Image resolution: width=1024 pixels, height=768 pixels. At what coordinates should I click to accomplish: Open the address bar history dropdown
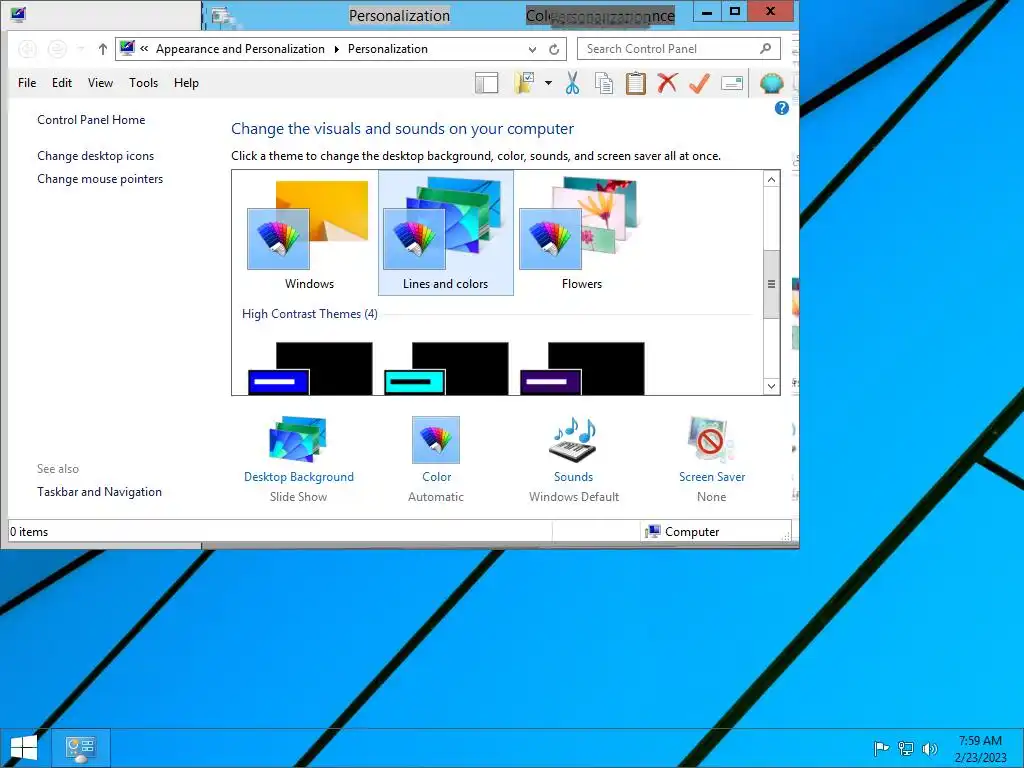pos(532,49)
